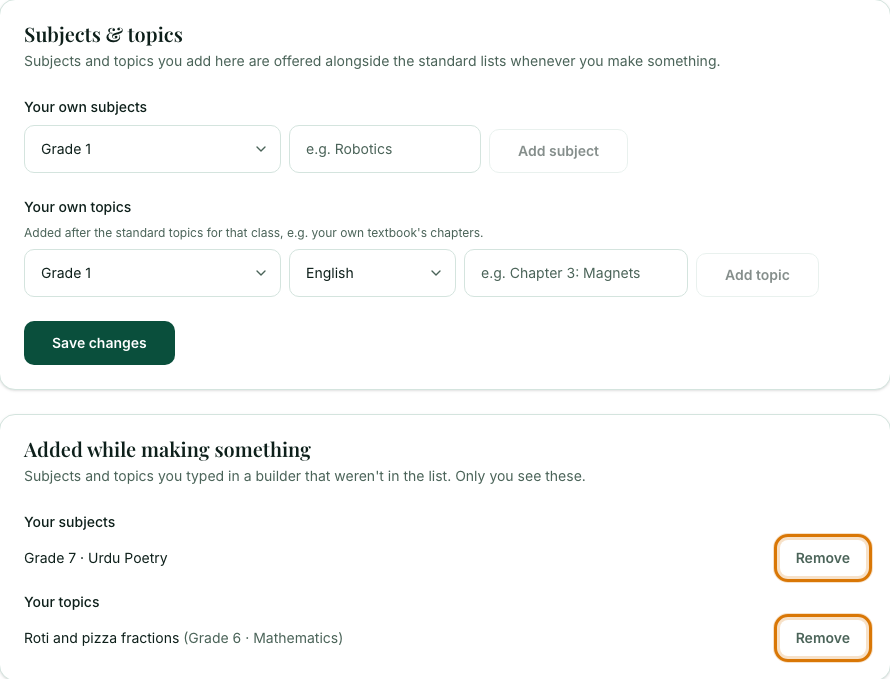
Task: Click the Save changes button
Action: 99,343
